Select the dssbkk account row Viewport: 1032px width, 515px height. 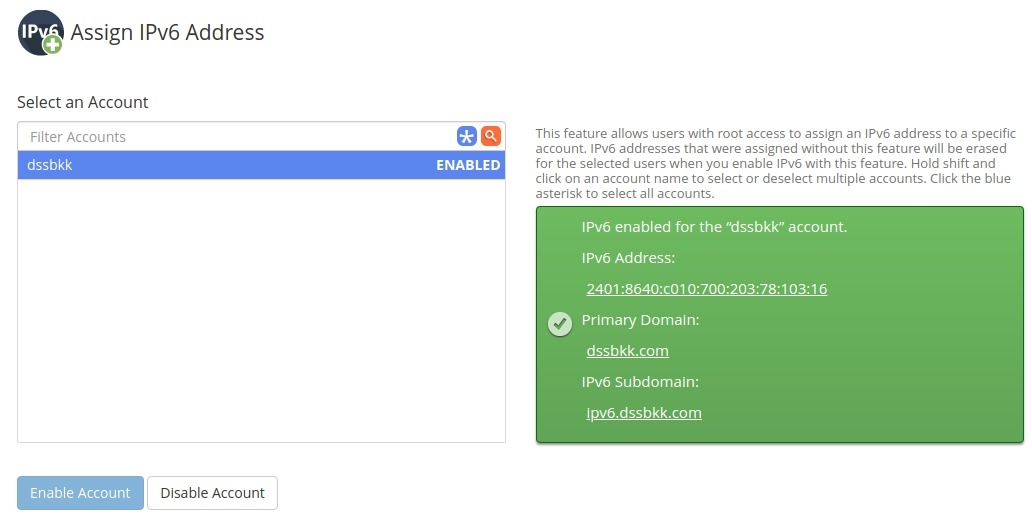[x=200, y=165]
